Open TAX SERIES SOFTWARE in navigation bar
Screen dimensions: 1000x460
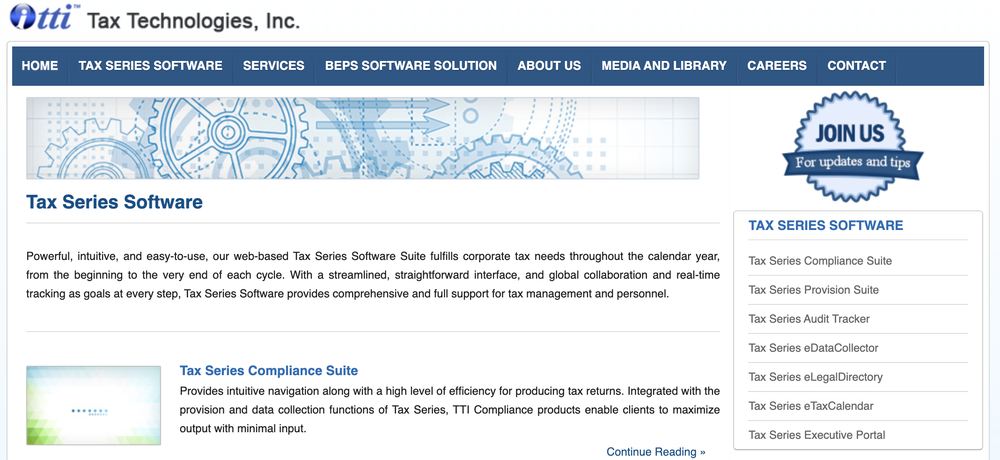[151, 66]
